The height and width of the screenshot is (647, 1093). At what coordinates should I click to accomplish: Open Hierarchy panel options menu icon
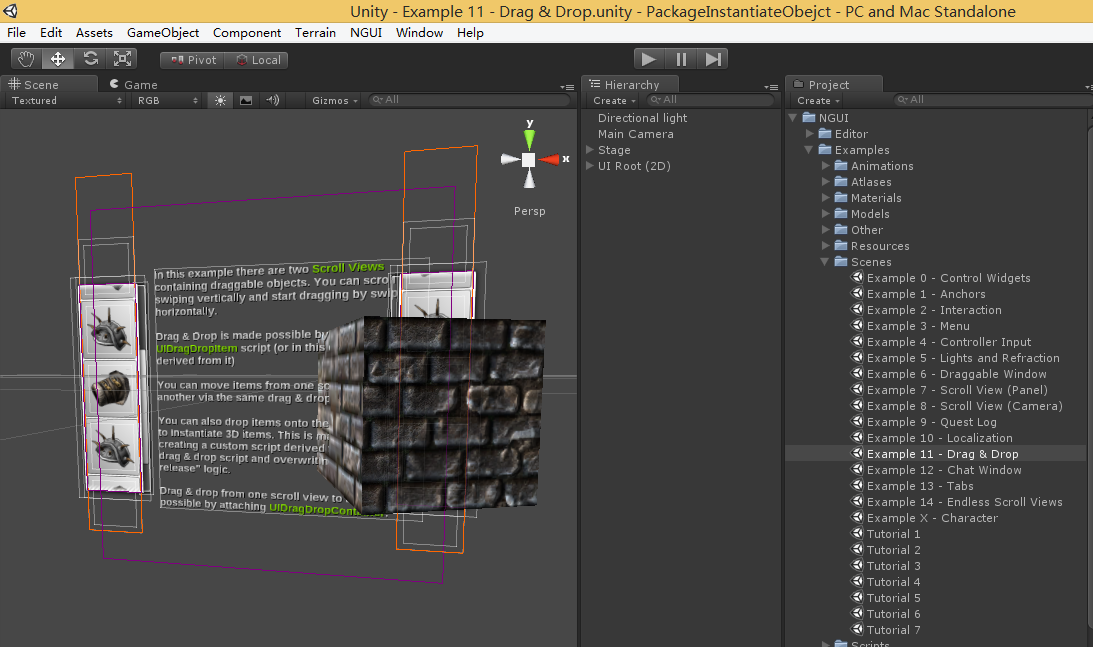click(771, 87)
